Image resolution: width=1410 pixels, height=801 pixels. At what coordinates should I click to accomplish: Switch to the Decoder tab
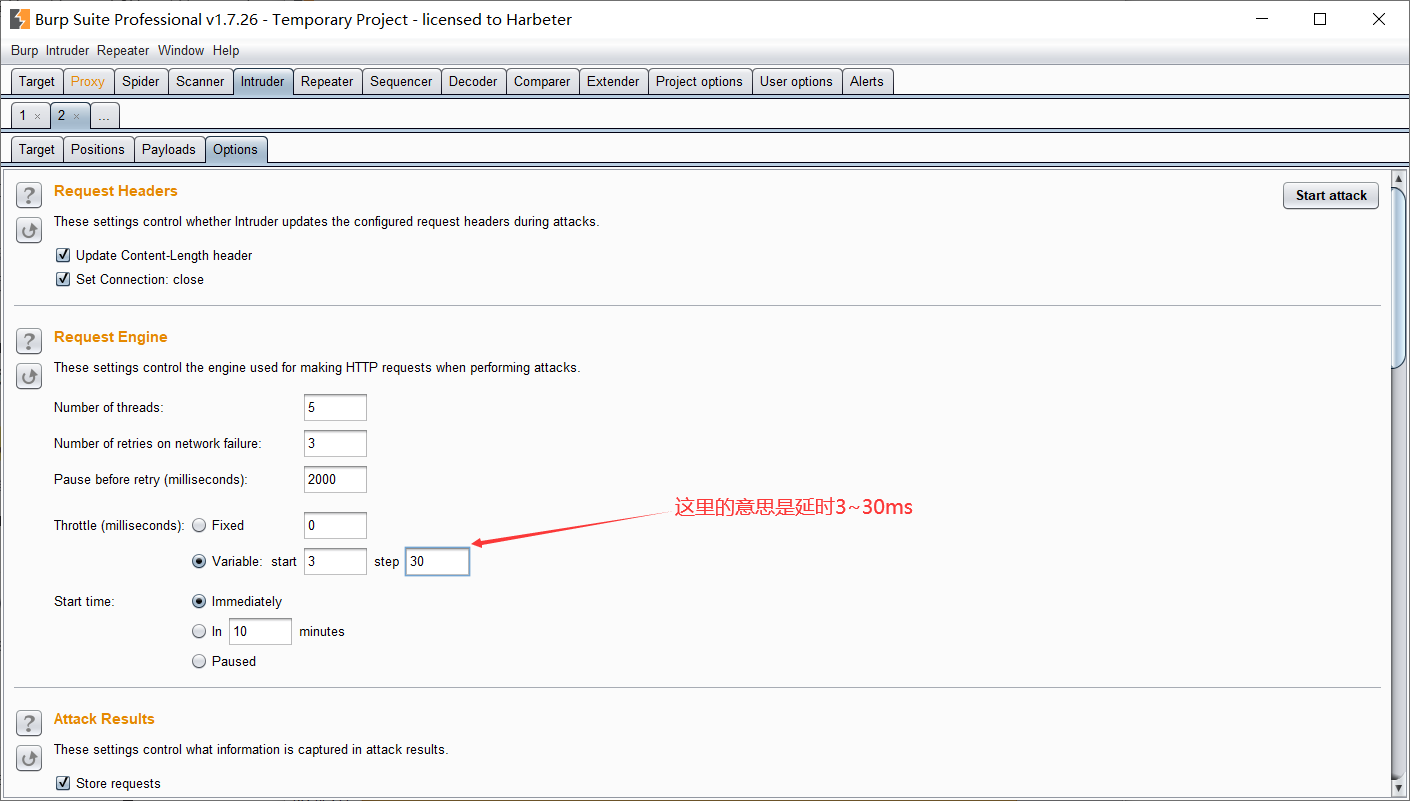(473, 81)
